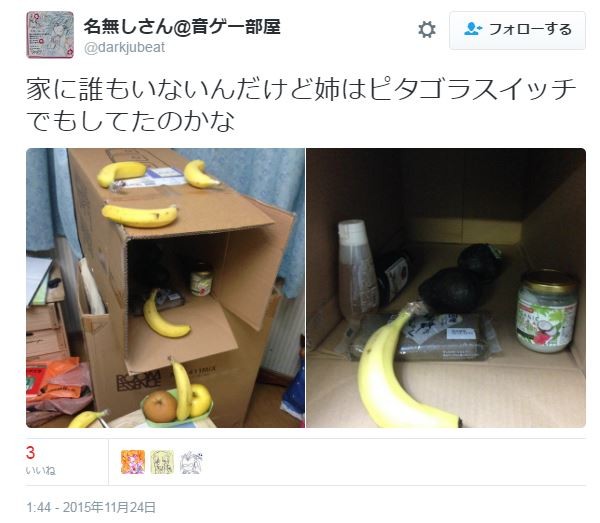
Task: Click the white sketch liker avatar
Action: tap(191, 462)
